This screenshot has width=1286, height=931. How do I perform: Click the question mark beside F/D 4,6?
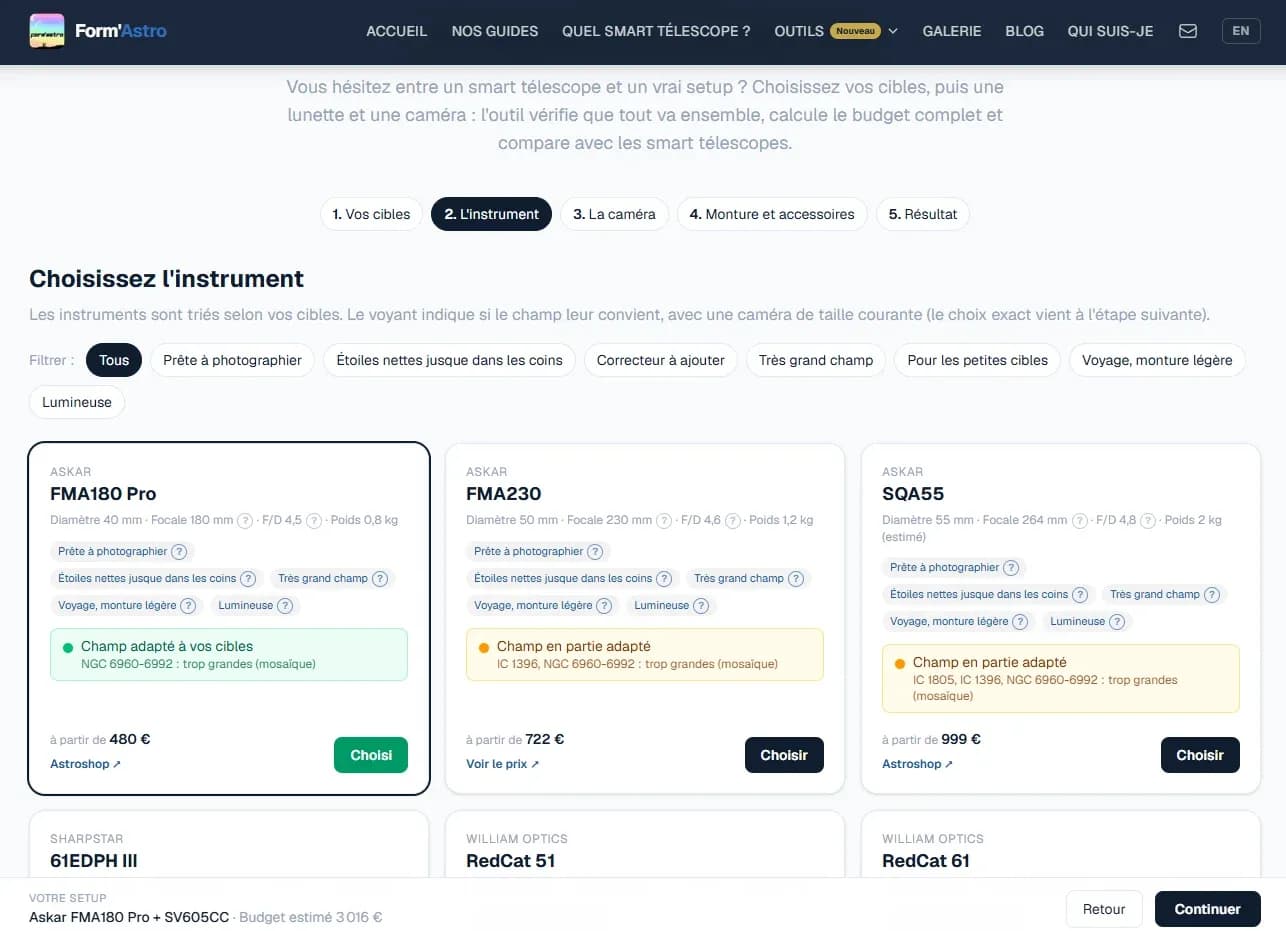[x=732, y=520]
